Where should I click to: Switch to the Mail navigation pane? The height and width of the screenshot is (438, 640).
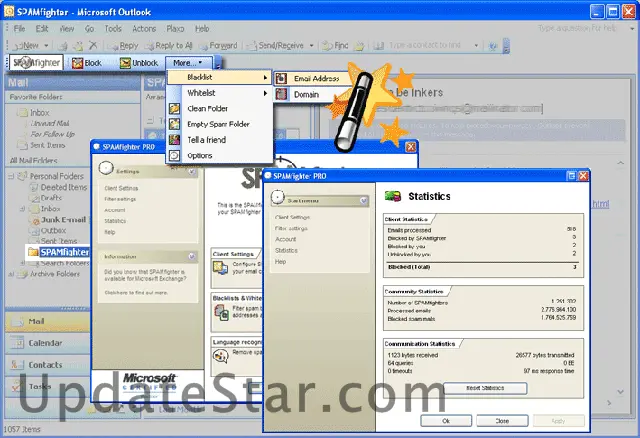pos(47,322)
